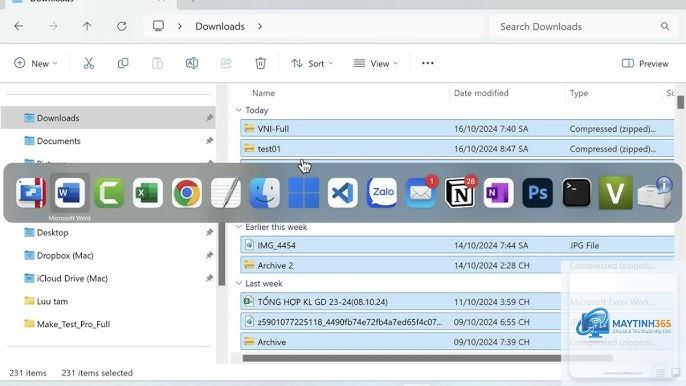686x386 pixels.
Task: Collapse the Today group
Action: (x=239, y=110)
